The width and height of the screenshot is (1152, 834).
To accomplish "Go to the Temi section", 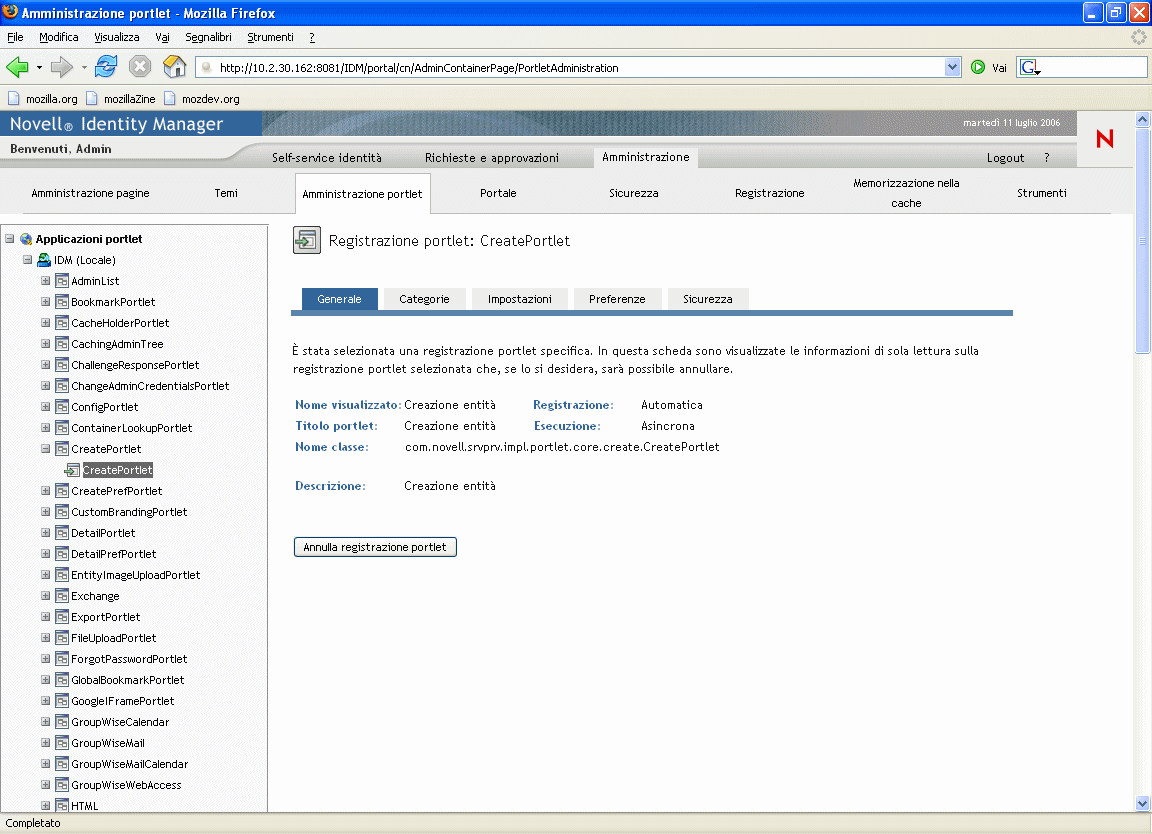I will (x=226, y=193).
